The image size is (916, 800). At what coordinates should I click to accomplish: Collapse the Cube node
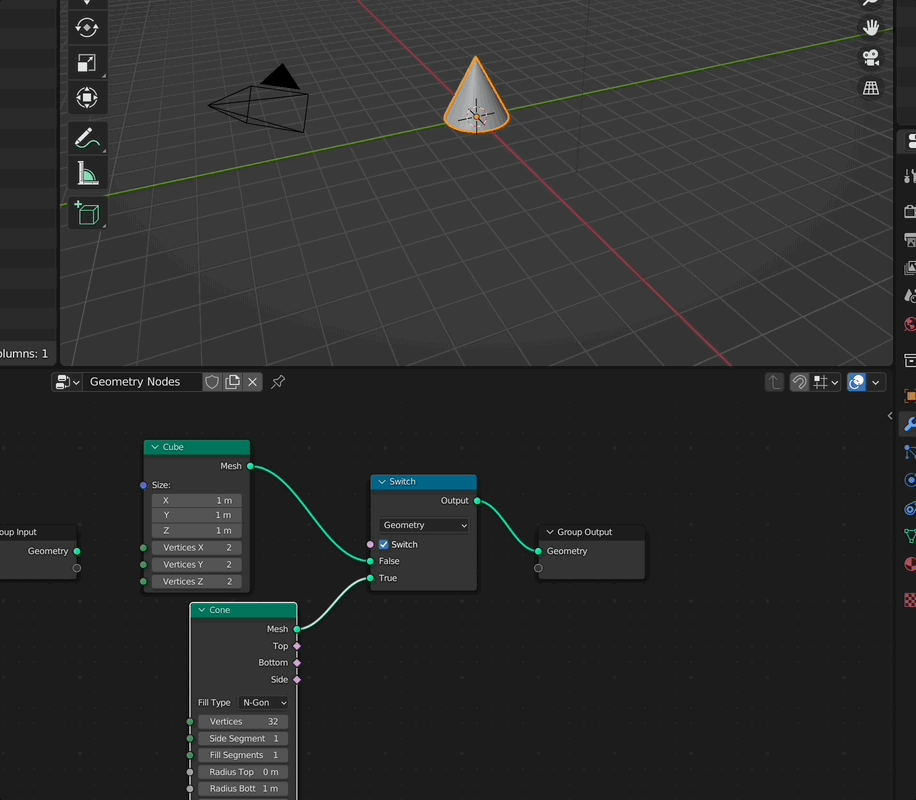click(x=155, y=447)
